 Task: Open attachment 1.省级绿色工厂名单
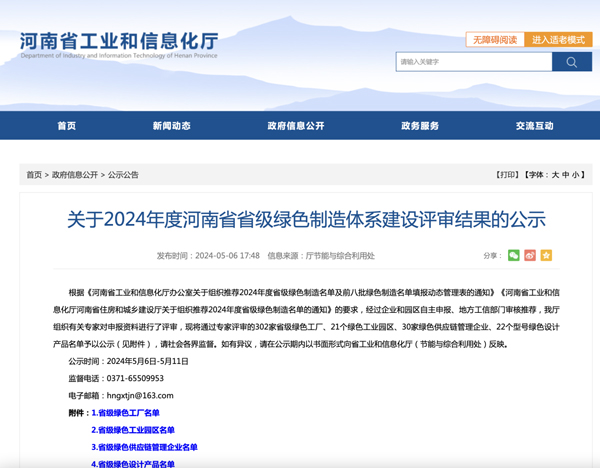(x=125, y=413)
